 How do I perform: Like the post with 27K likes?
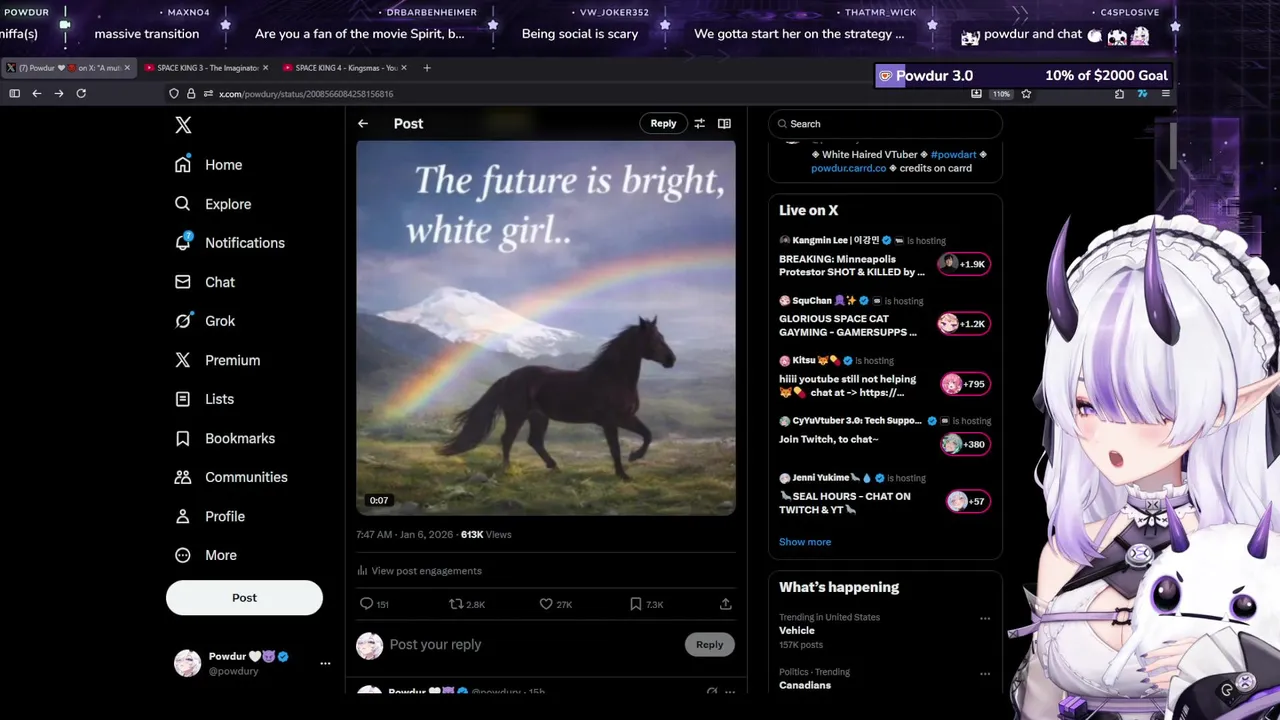(x=555, y=604)
